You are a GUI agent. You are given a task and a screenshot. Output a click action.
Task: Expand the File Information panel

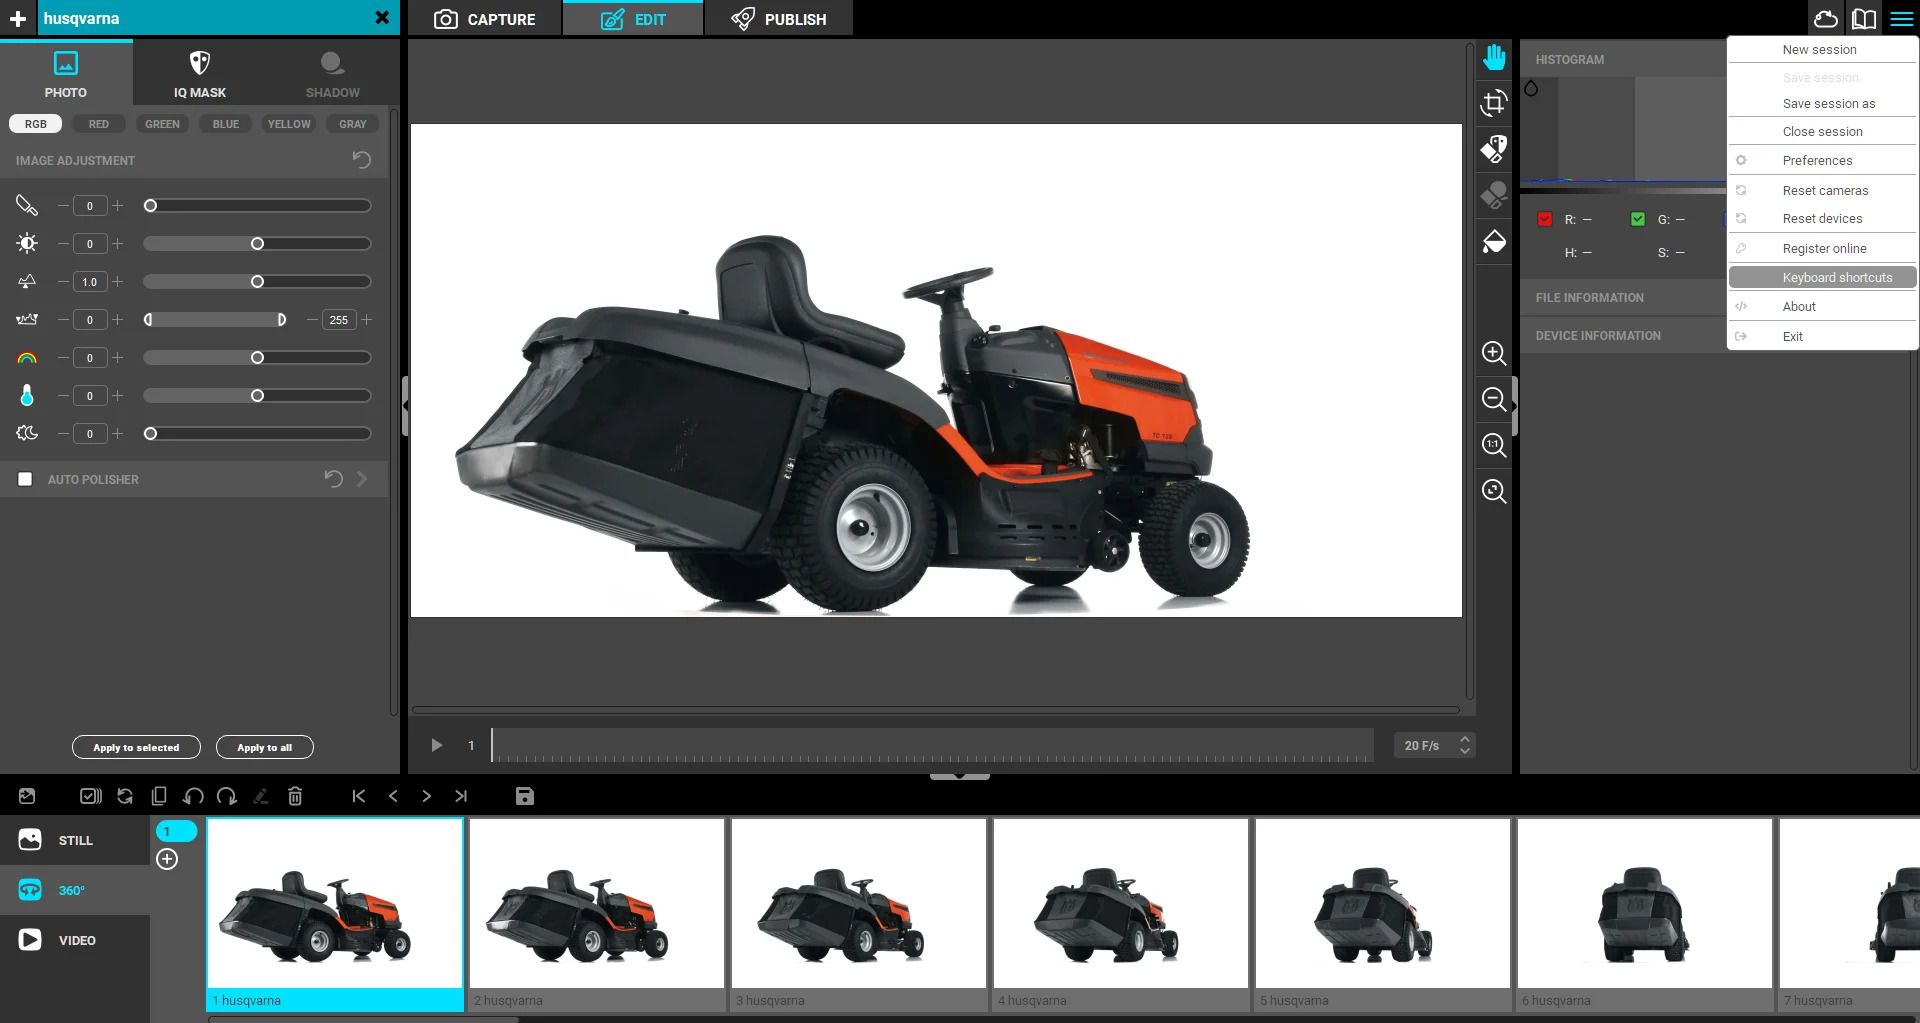[x=1590, y=298]
